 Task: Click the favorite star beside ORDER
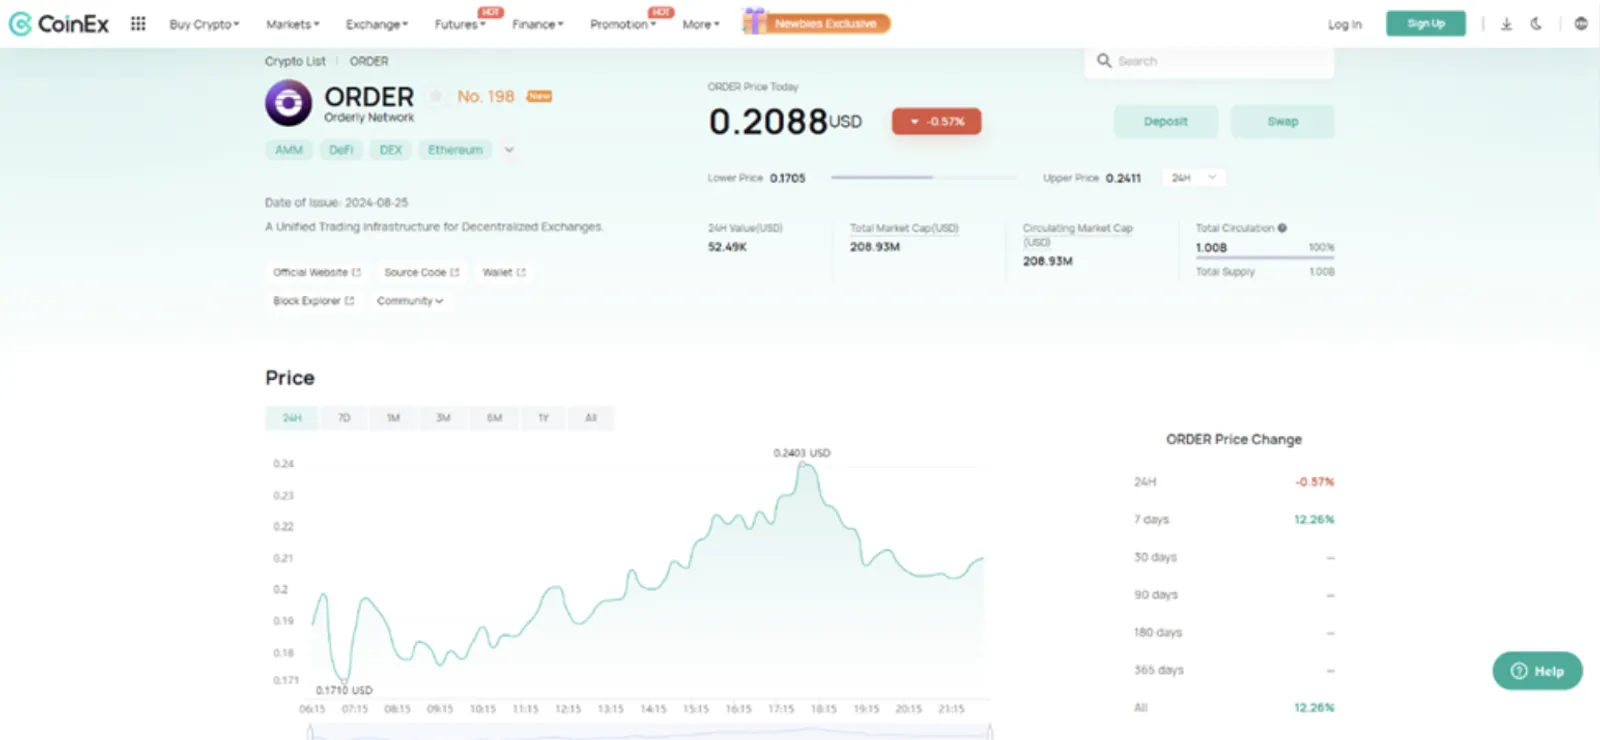pos(436,96)
